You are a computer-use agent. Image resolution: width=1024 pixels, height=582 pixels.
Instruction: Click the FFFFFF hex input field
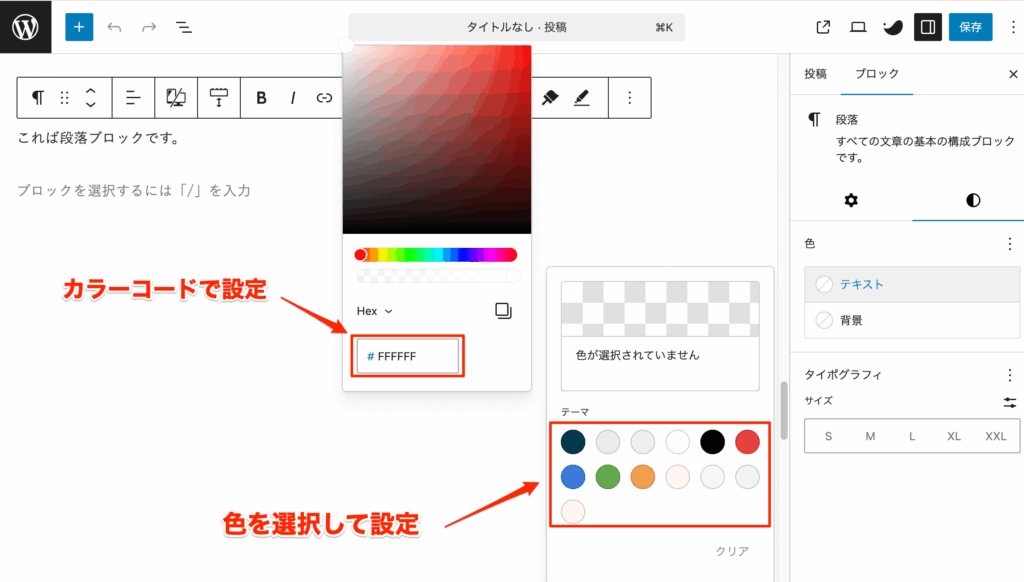point(407,356)
